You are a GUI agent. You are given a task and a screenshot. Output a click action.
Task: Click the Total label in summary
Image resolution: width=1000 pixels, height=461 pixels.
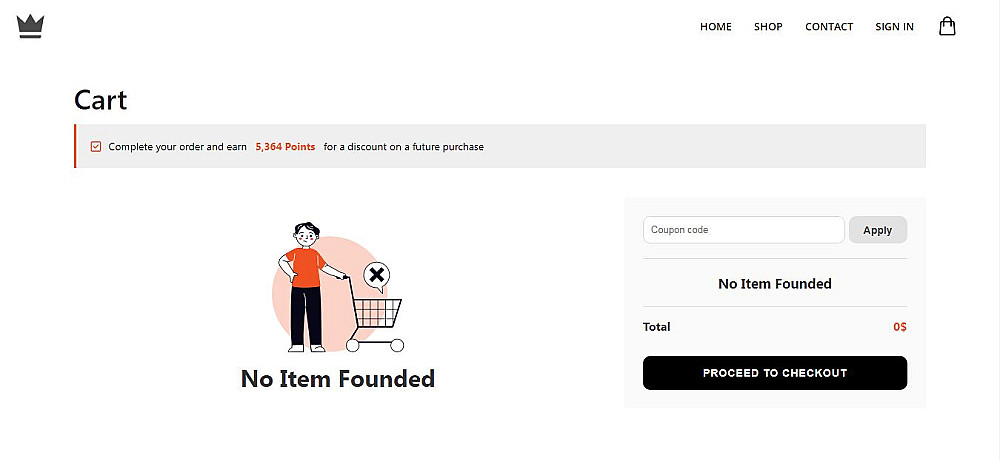tap(657, 327)
